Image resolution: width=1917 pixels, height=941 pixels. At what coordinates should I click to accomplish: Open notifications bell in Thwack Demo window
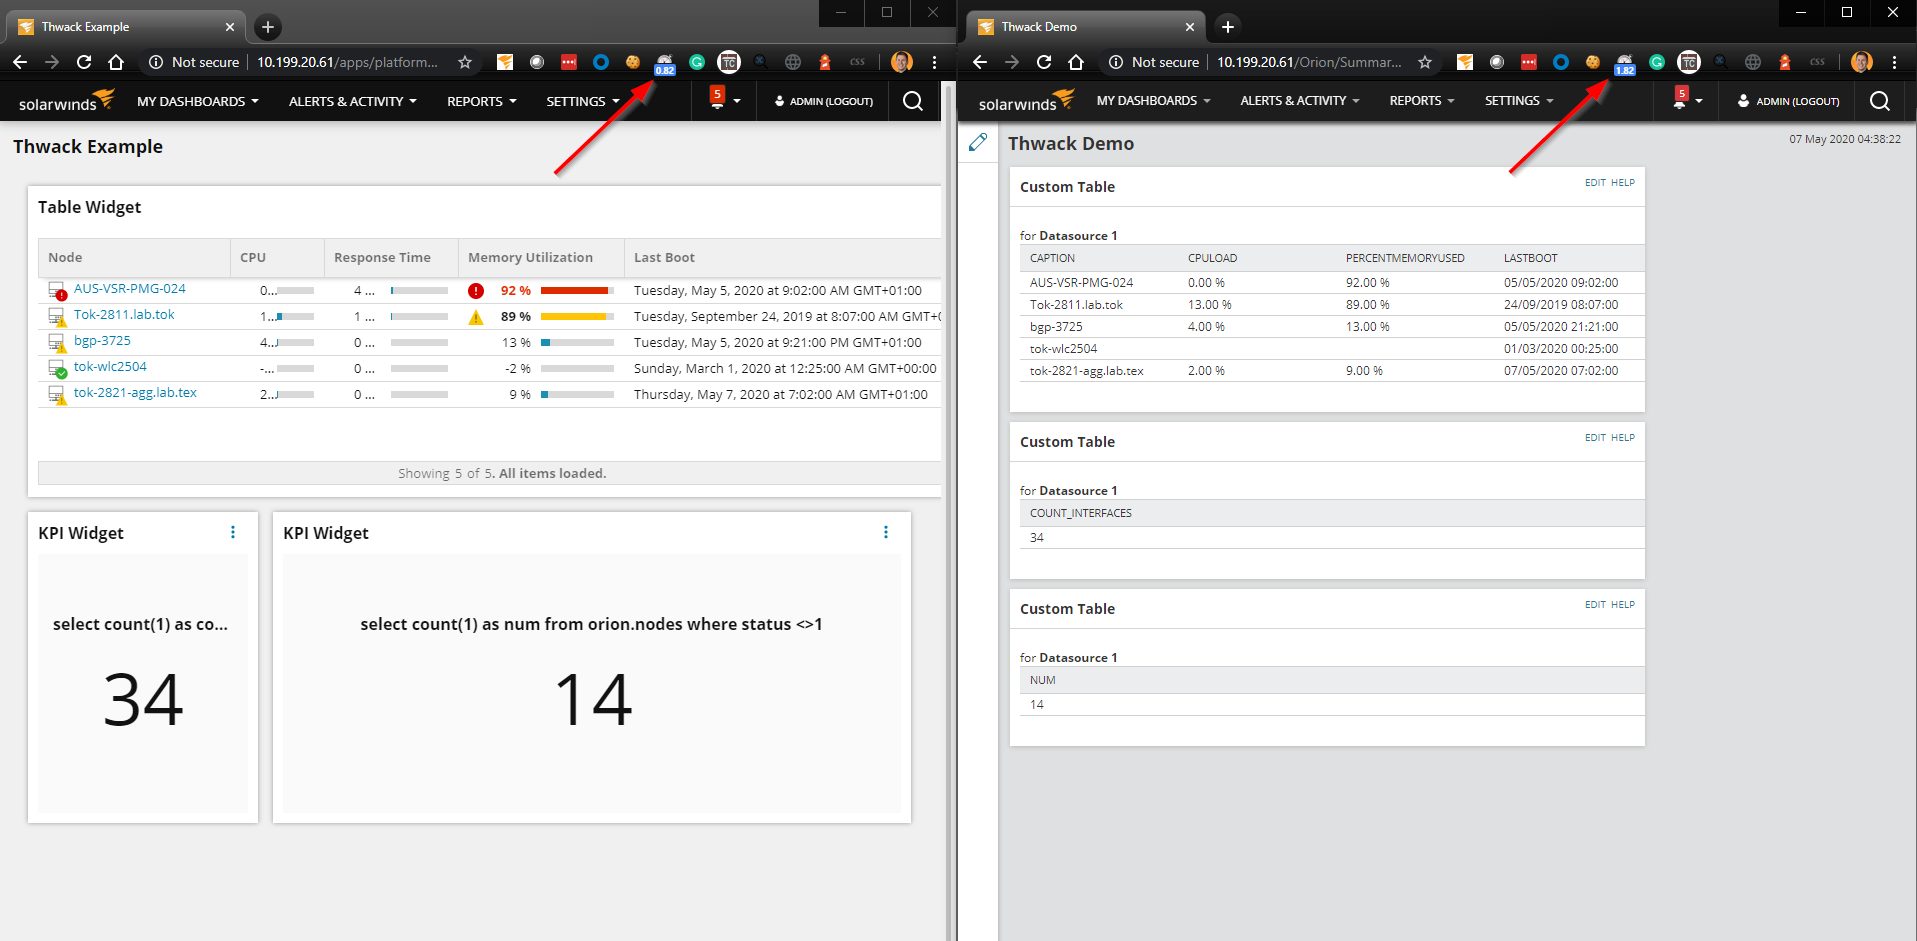pos(1680,98)
